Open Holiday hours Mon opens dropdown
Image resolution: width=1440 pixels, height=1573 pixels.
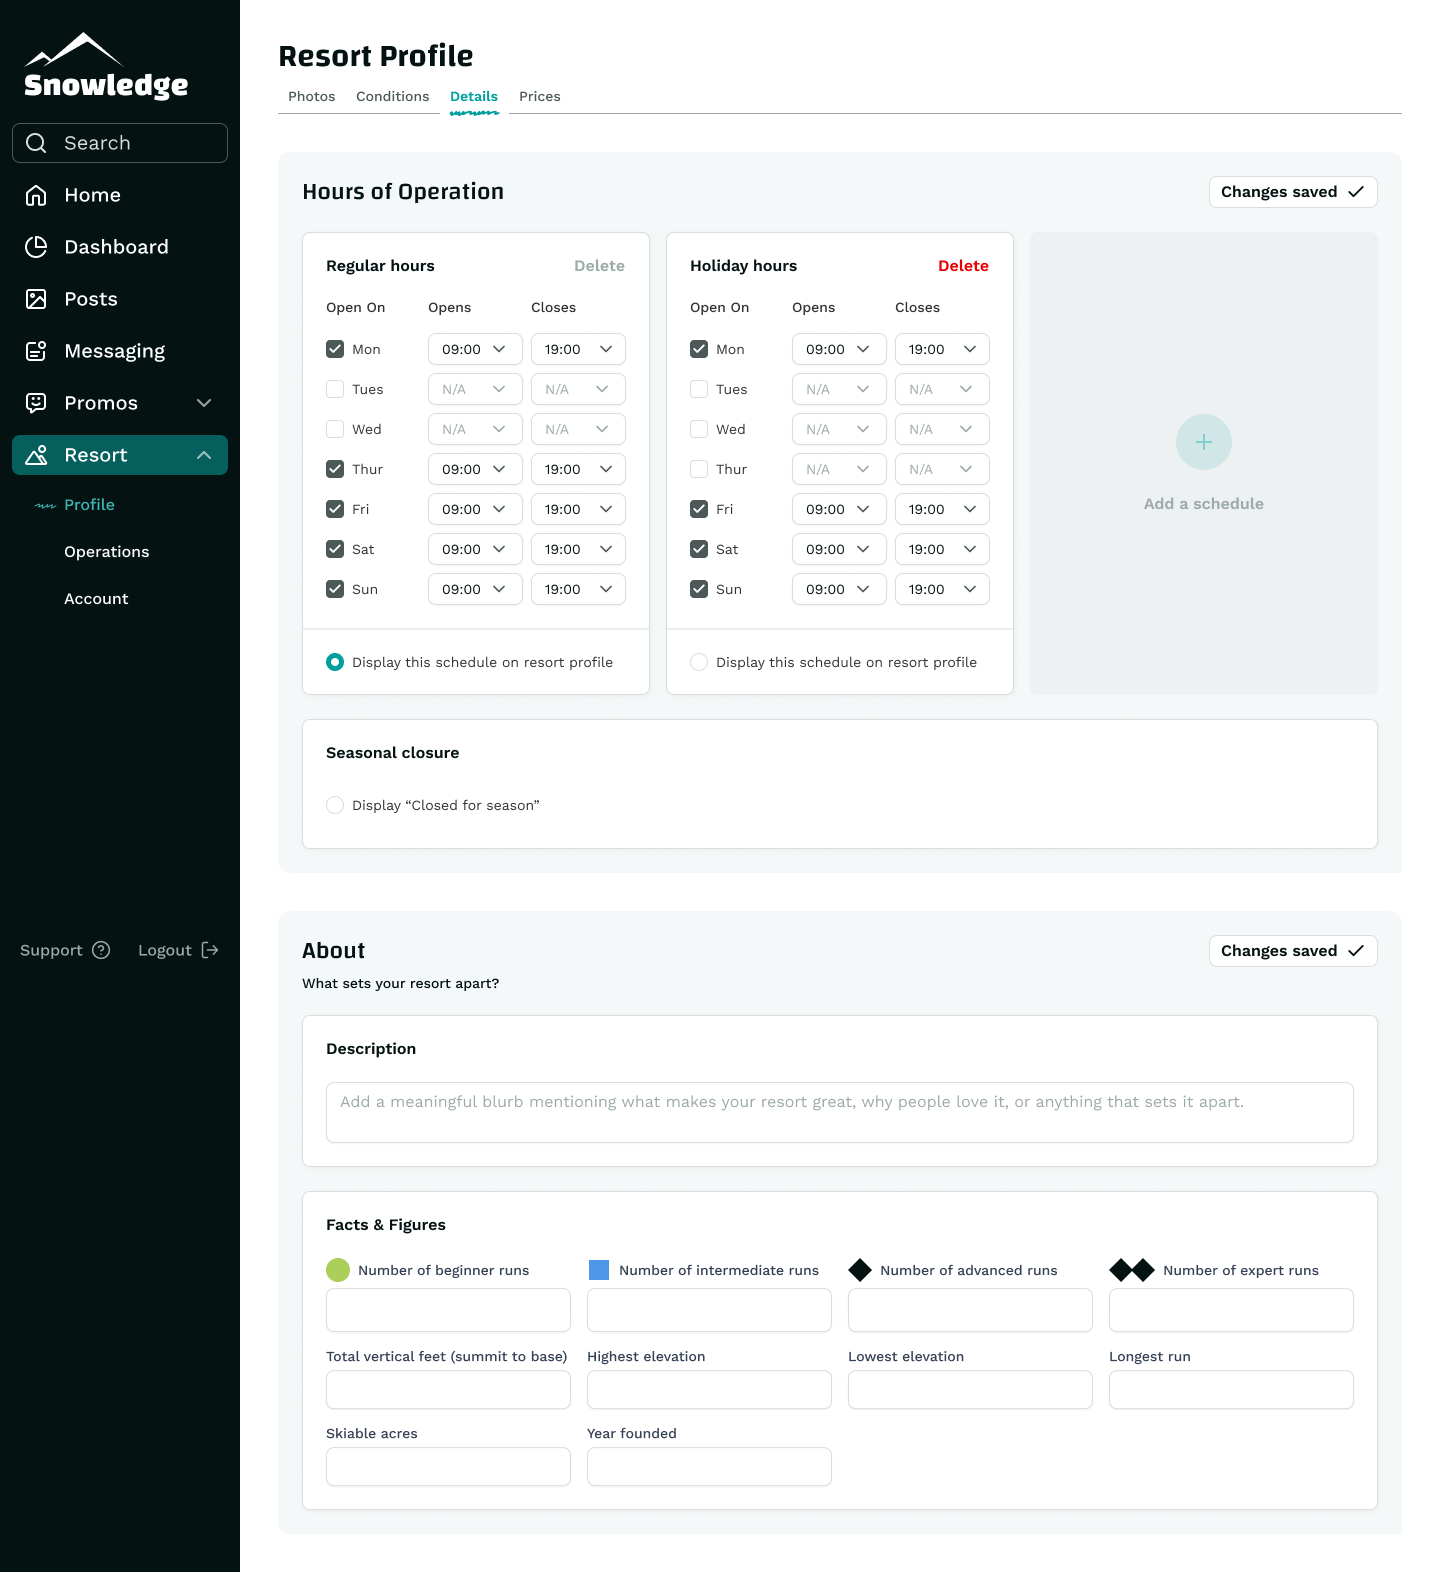[x=839, y=349]
